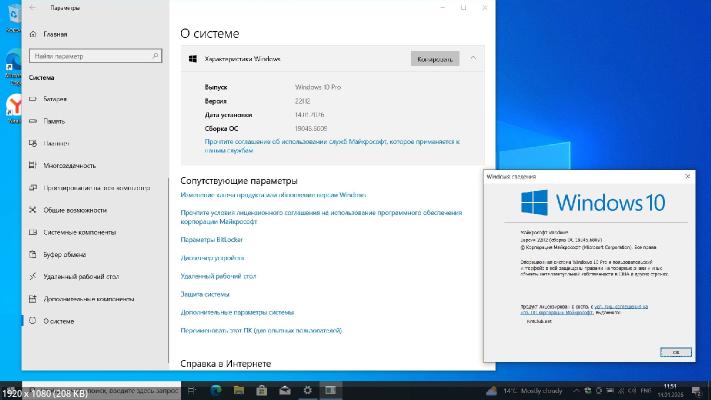Image resolution: width=711 pixels, height=400 pixels.
Task: Open Общие возможности in the sidebar
Action: point(74,210)
